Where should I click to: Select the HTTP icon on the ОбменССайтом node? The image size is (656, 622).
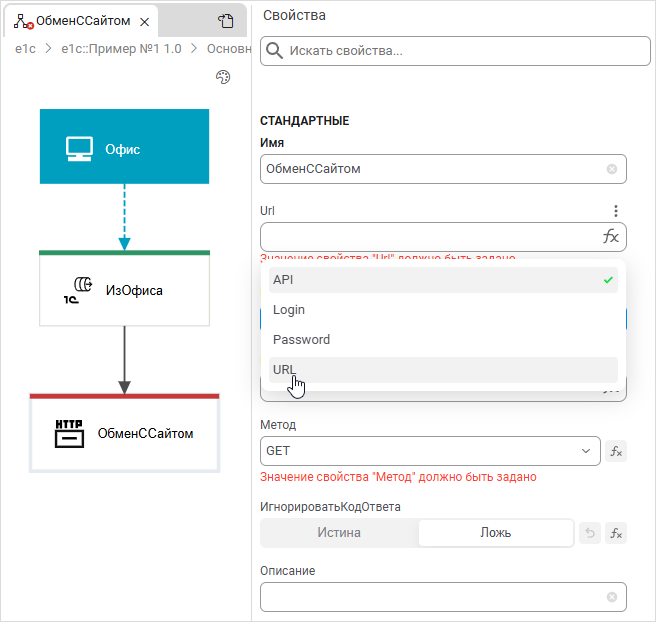tap(69, 433)
